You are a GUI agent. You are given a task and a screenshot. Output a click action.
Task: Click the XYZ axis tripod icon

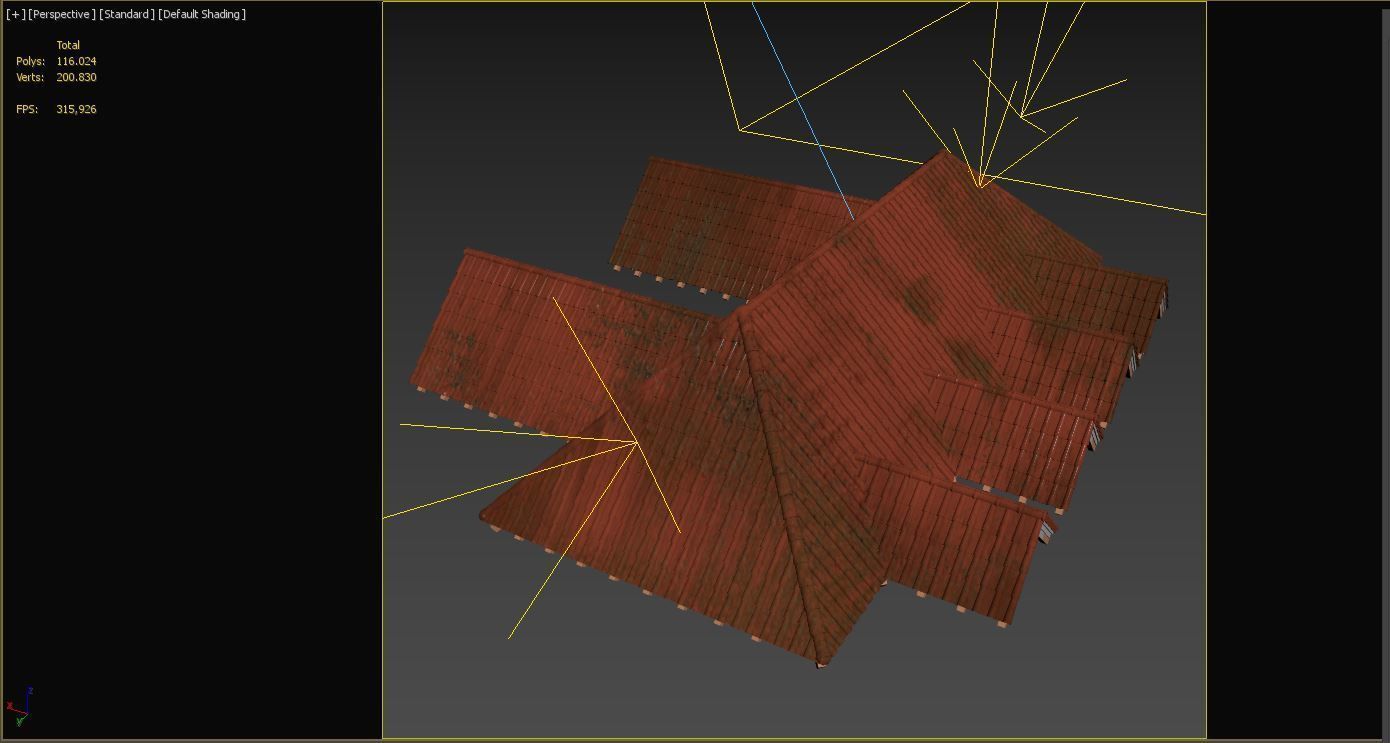pyautogui.click(x=20, y=707)
